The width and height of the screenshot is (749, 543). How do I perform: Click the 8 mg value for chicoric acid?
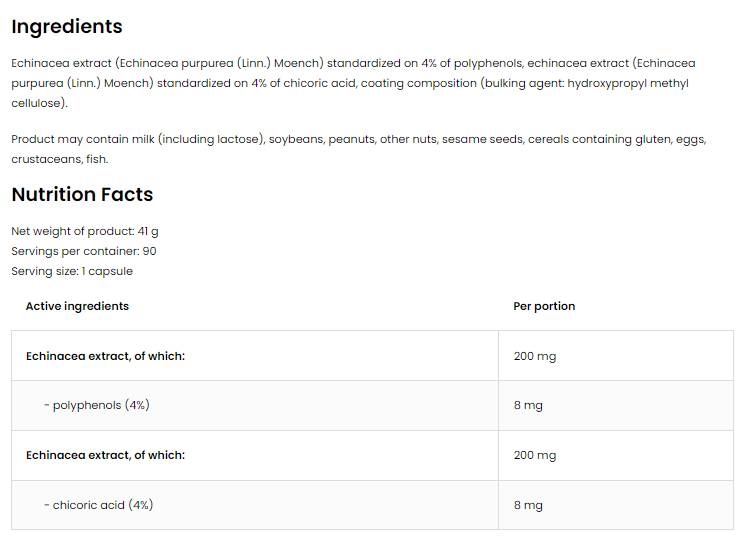pos(528,505)
